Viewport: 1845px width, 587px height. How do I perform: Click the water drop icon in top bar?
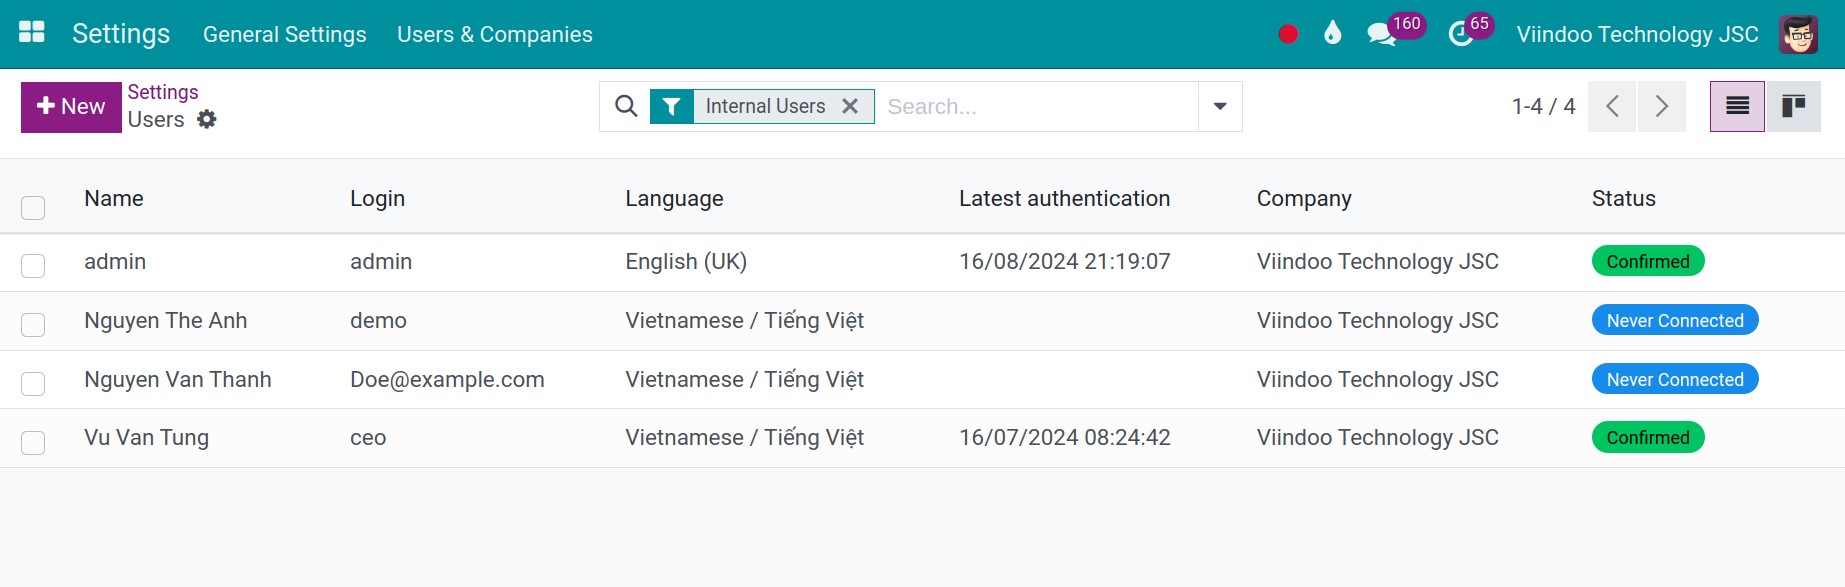tap(1332, 33)
